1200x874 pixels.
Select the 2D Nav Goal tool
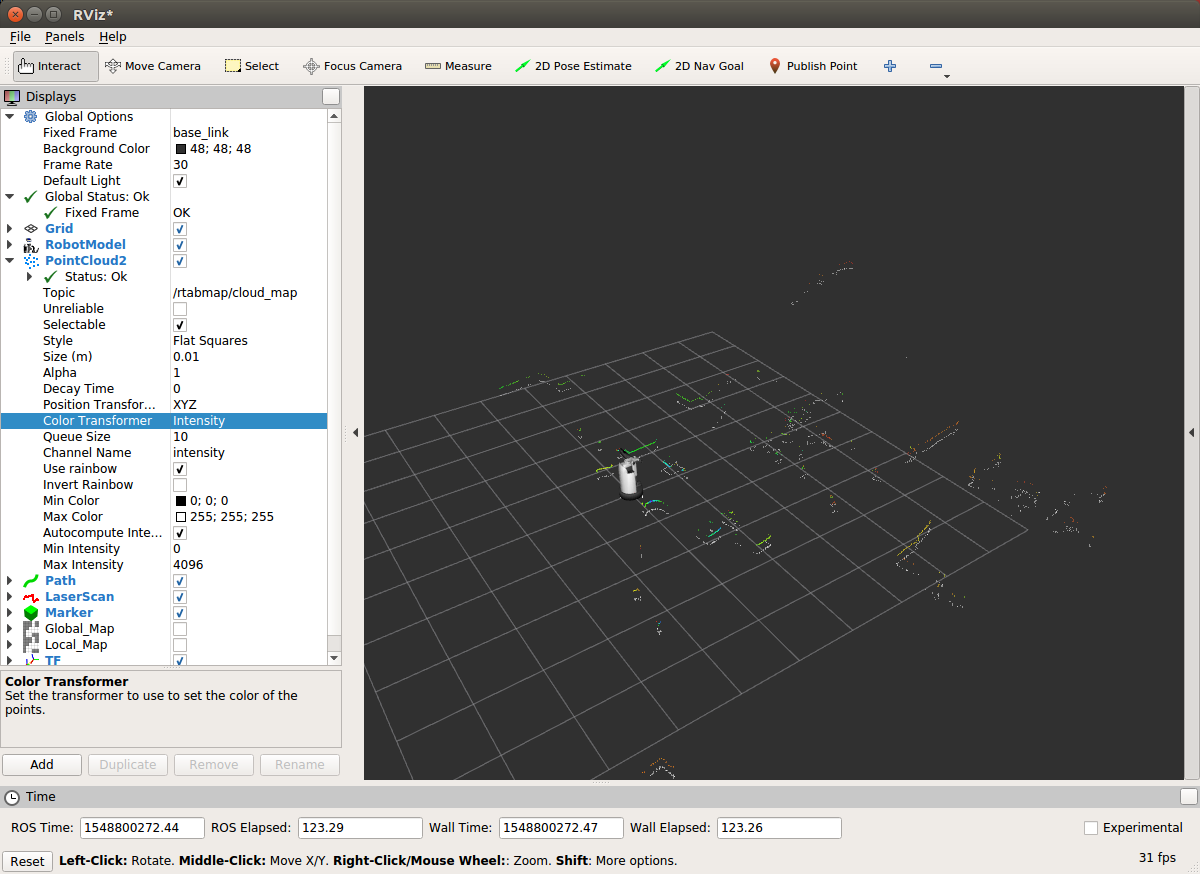[699, 66]
